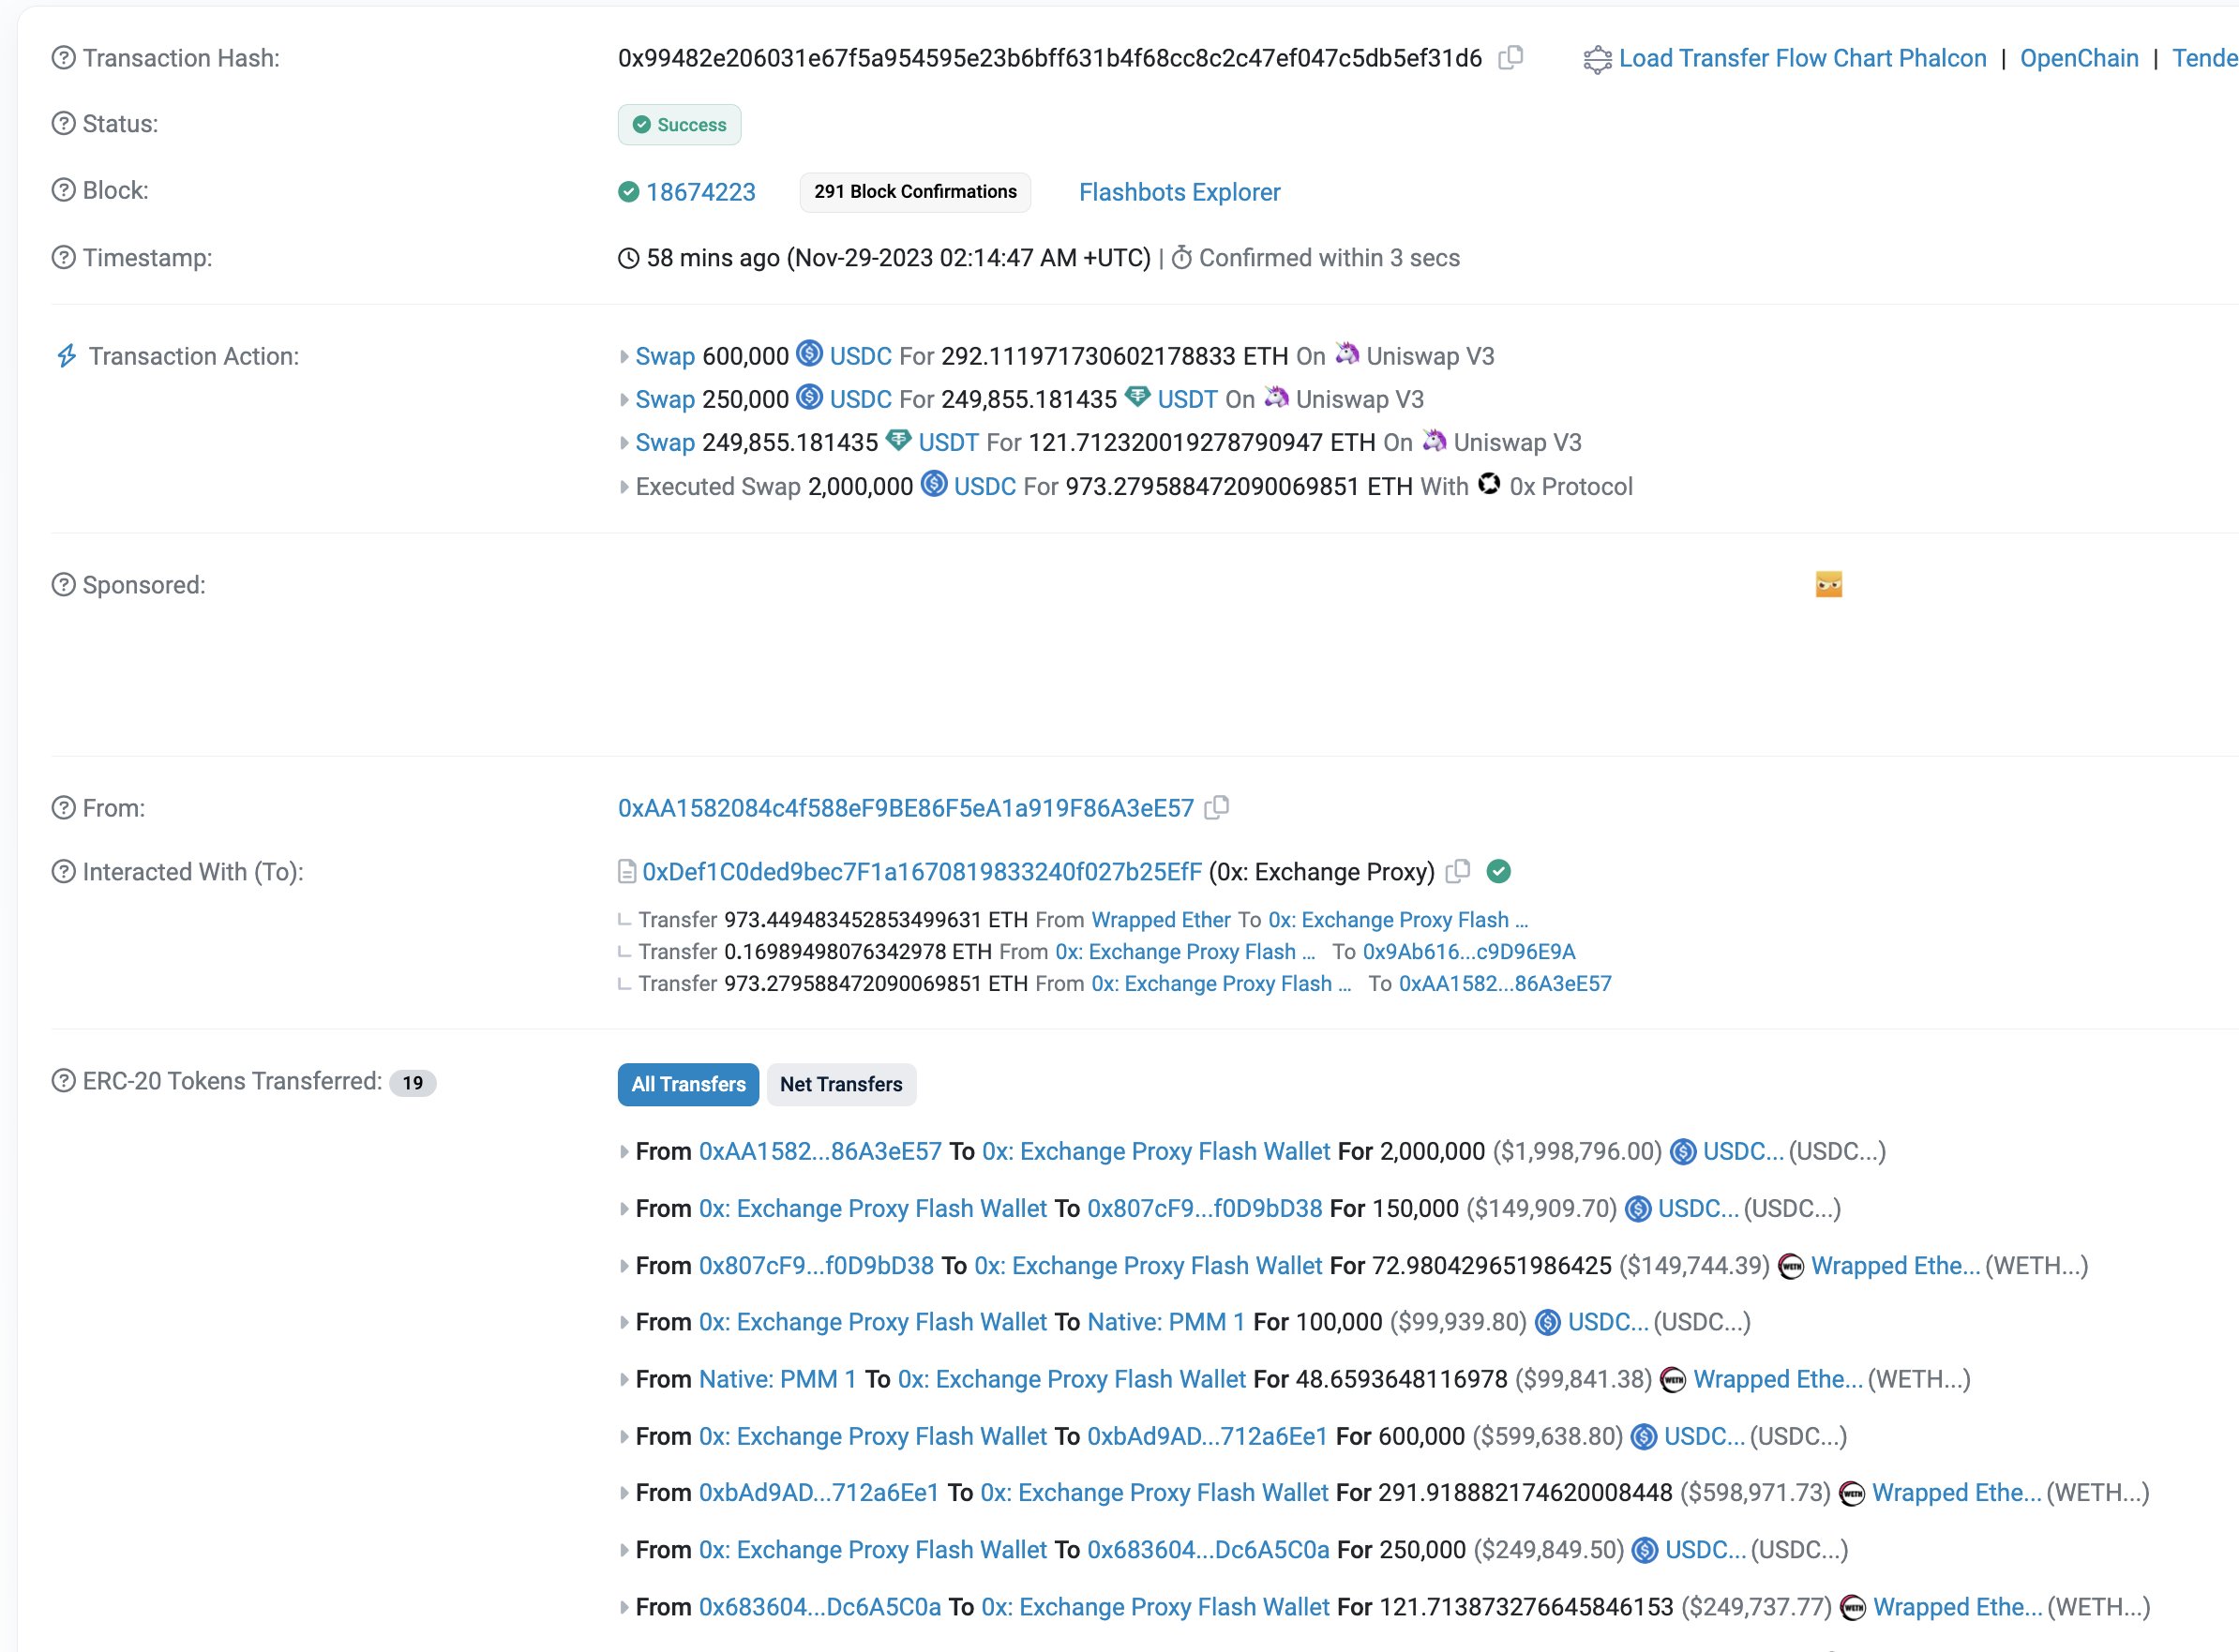2239x1652 pixels.
Task: Copy the From address 0xAA1582...3eE57
Action: pyautogui.click(x=1217, y=807)
